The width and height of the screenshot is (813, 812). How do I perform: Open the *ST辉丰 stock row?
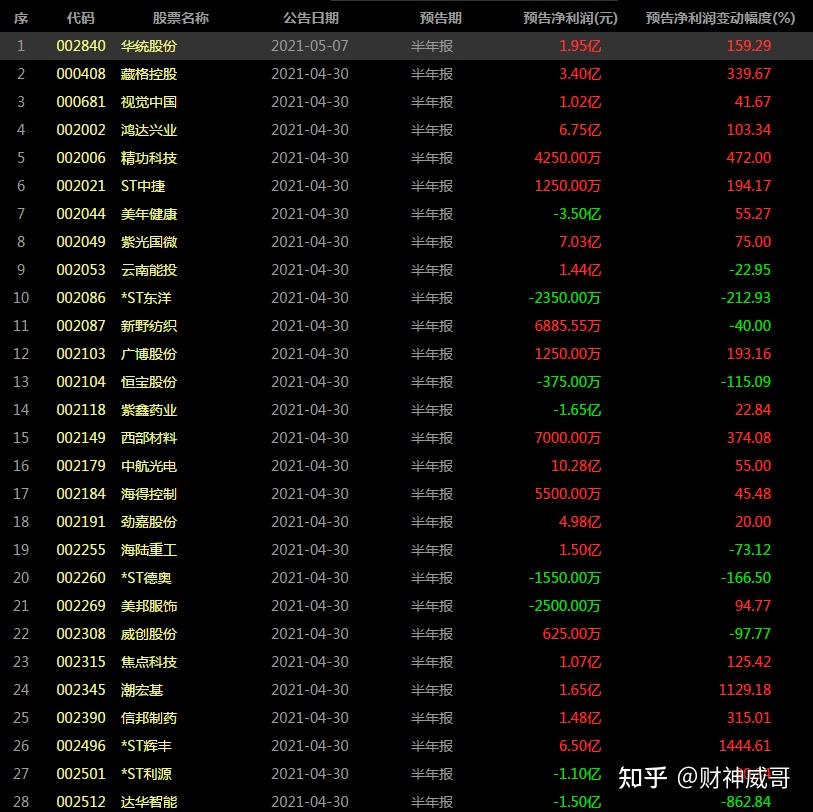406,746
